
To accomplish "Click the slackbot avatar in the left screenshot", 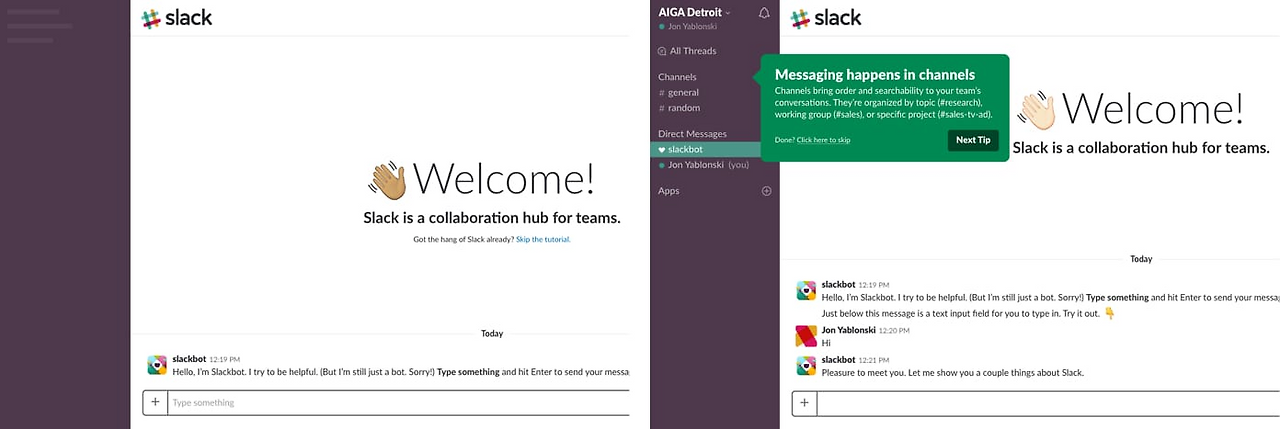I will click(157, 365).
